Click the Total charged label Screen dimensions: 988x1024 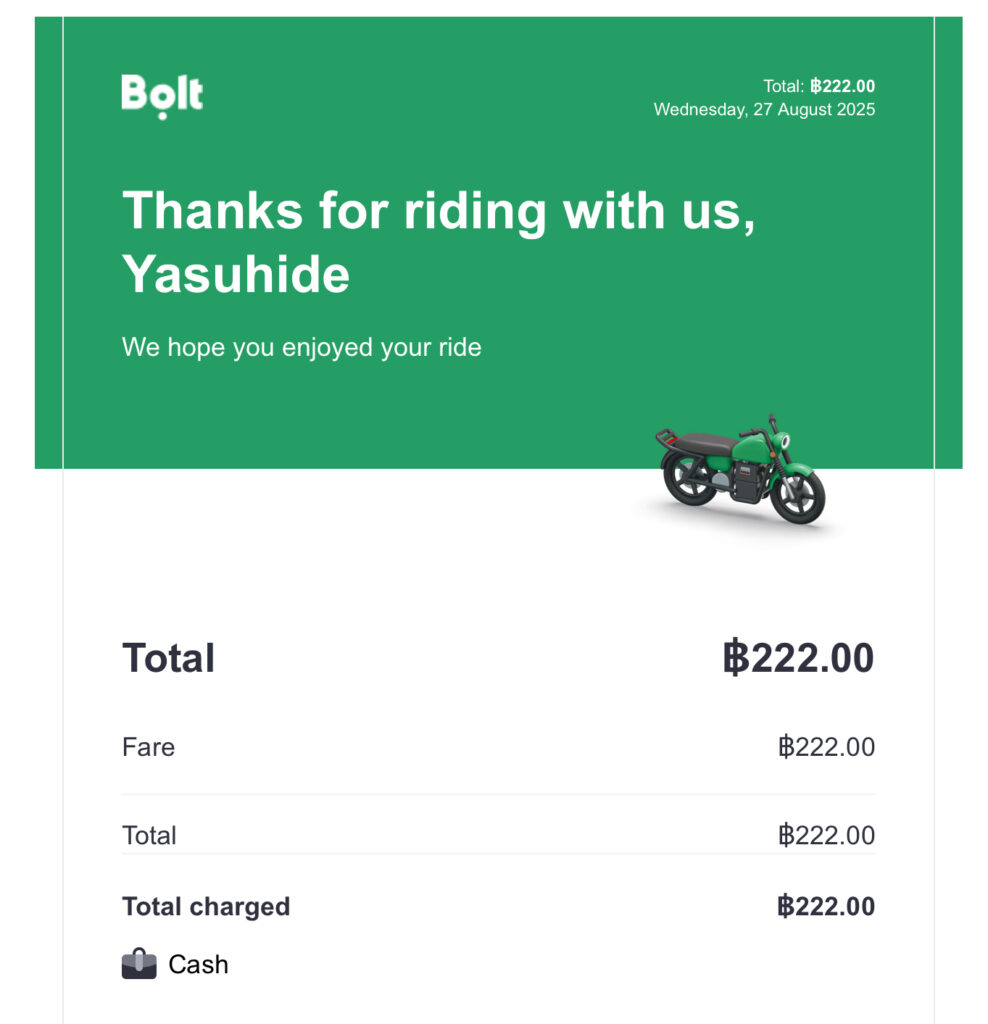pos(206,906)
